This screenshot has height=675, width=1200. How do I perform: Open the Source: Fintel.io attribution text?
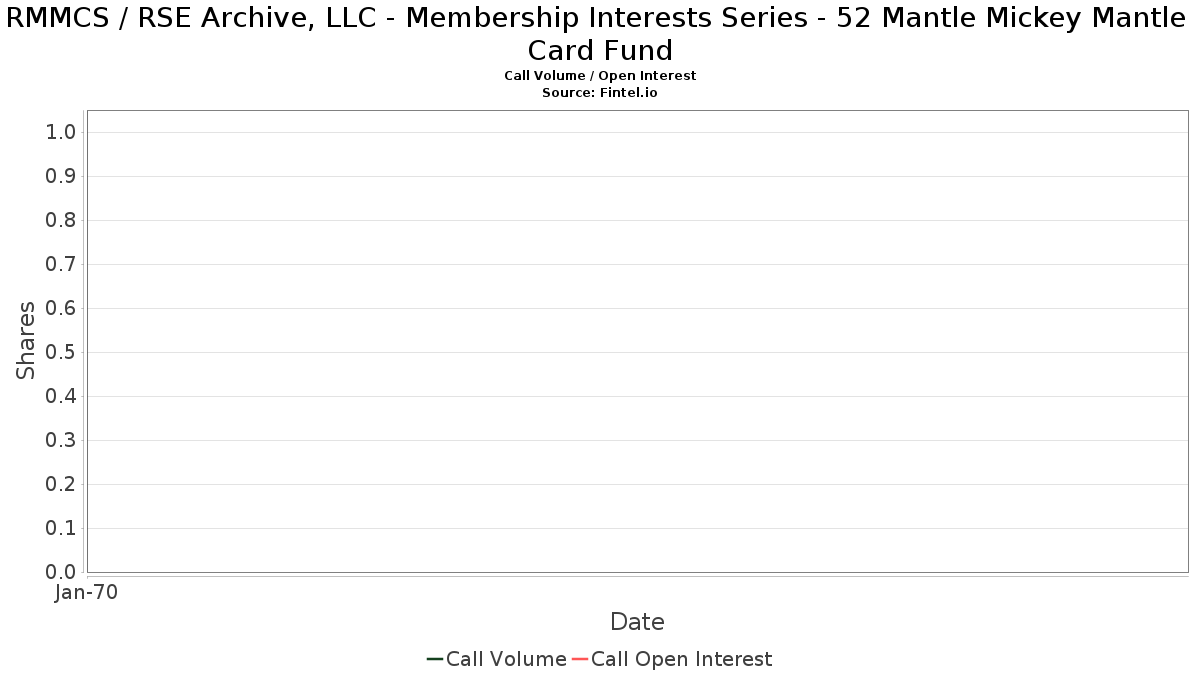pyautogui.click(x=600, y=92)
